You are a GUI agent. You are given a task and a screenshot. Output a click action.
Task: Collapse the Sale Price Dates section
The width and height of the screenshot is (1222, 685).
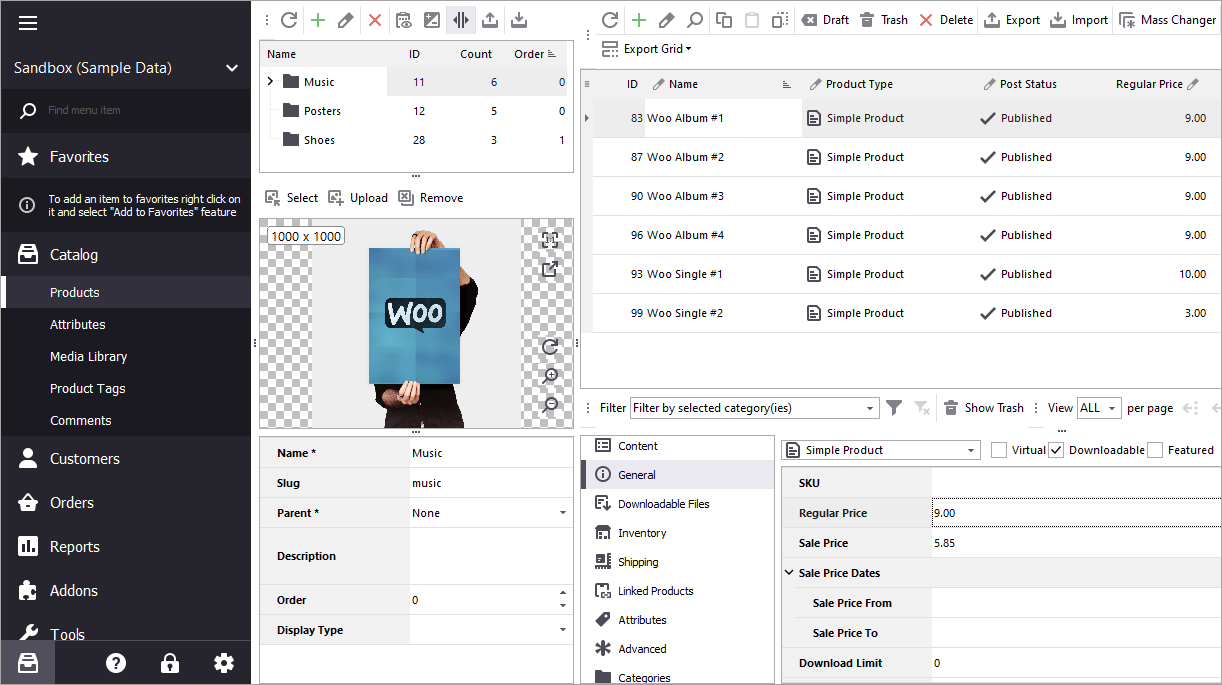[x=790, y=572]
